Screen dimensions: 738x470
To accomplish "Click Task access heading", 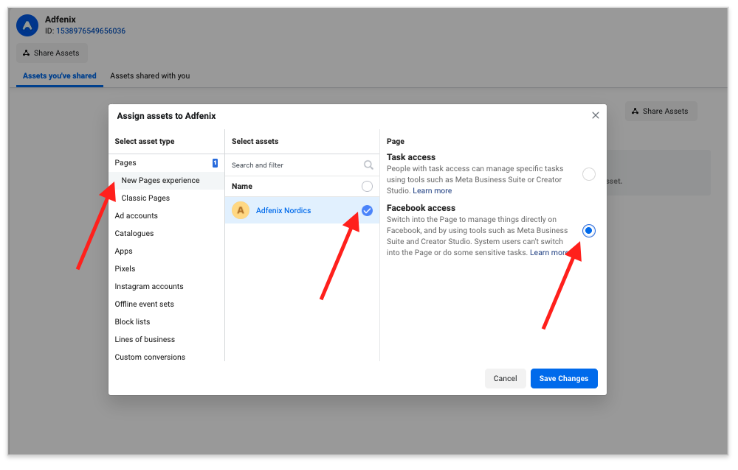I will (411, 157).
